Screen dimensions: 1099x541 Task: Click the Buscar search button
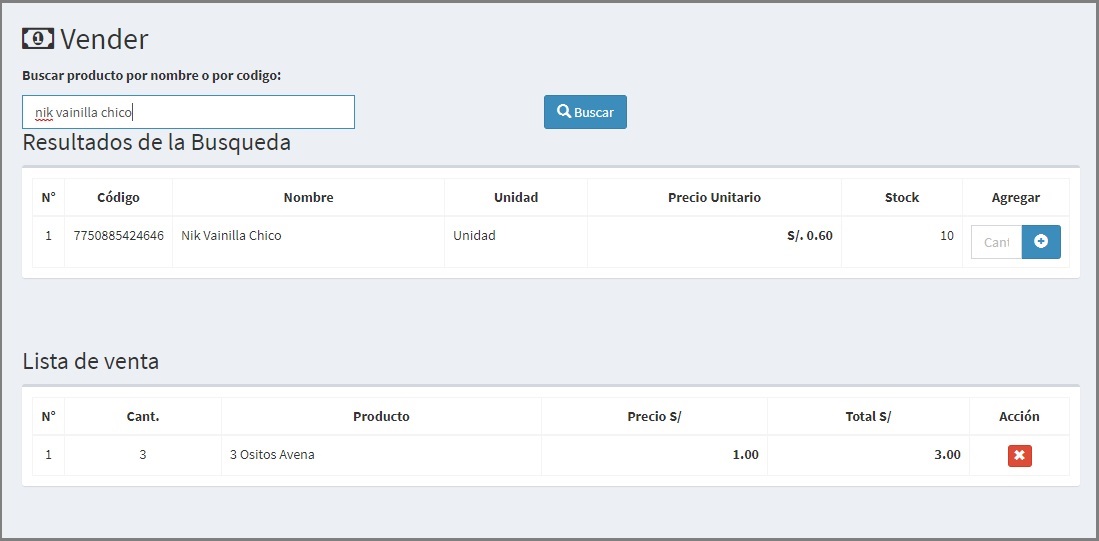tap(585, 112)
